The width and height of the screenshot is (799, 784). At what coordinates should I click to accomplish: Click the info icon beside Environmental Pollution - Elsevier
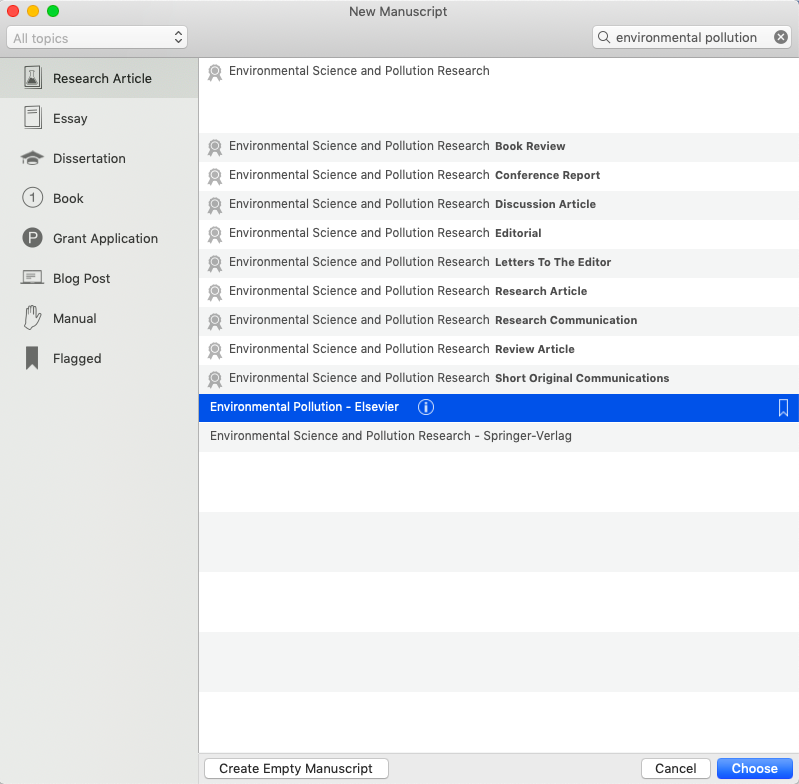[426, 407]
